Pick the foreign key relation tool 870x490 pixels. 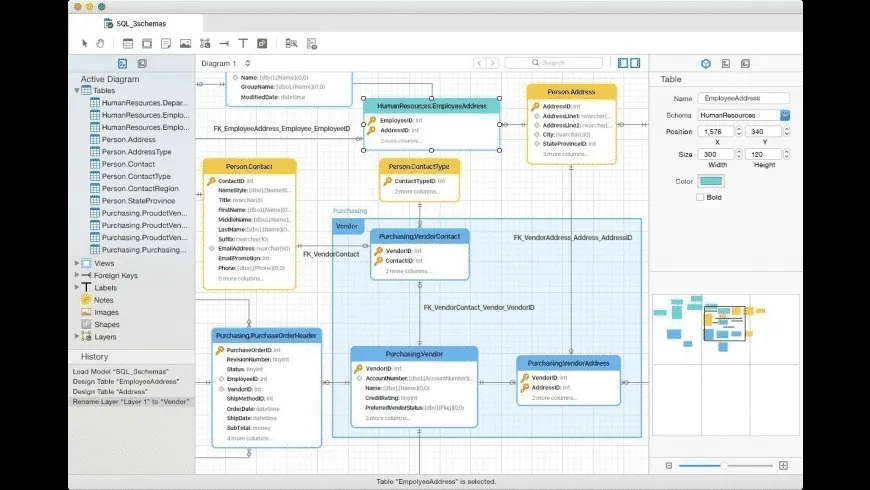point(224,43)
